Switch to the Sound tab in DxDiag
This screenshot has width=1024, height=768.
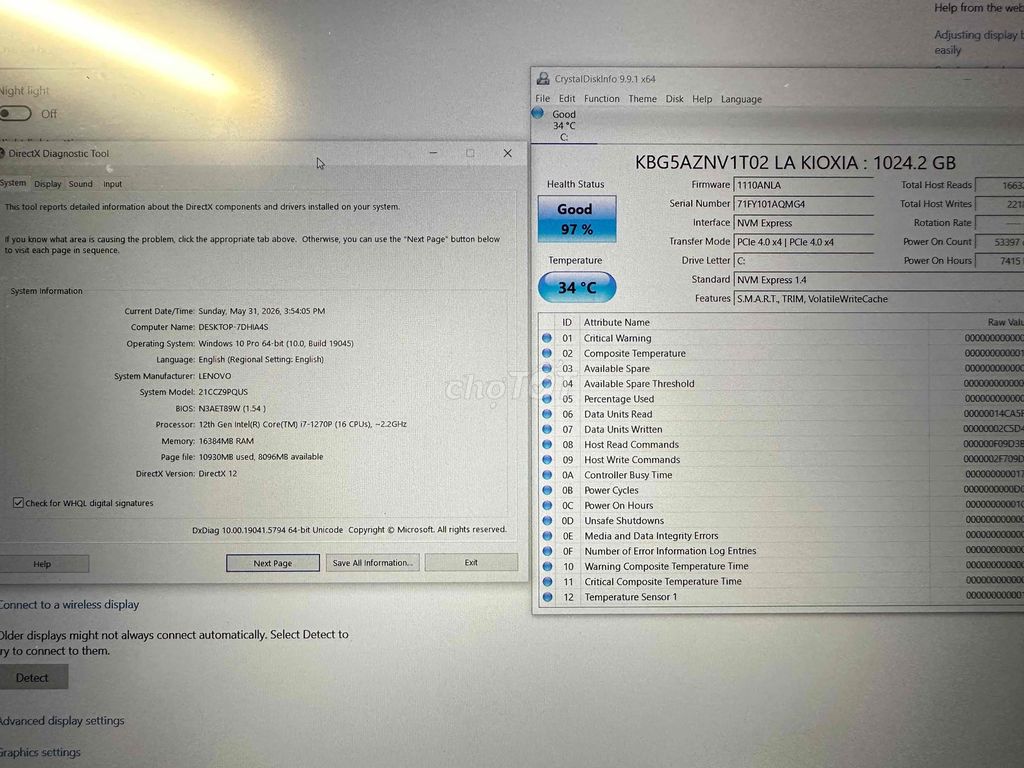[80, 184]
